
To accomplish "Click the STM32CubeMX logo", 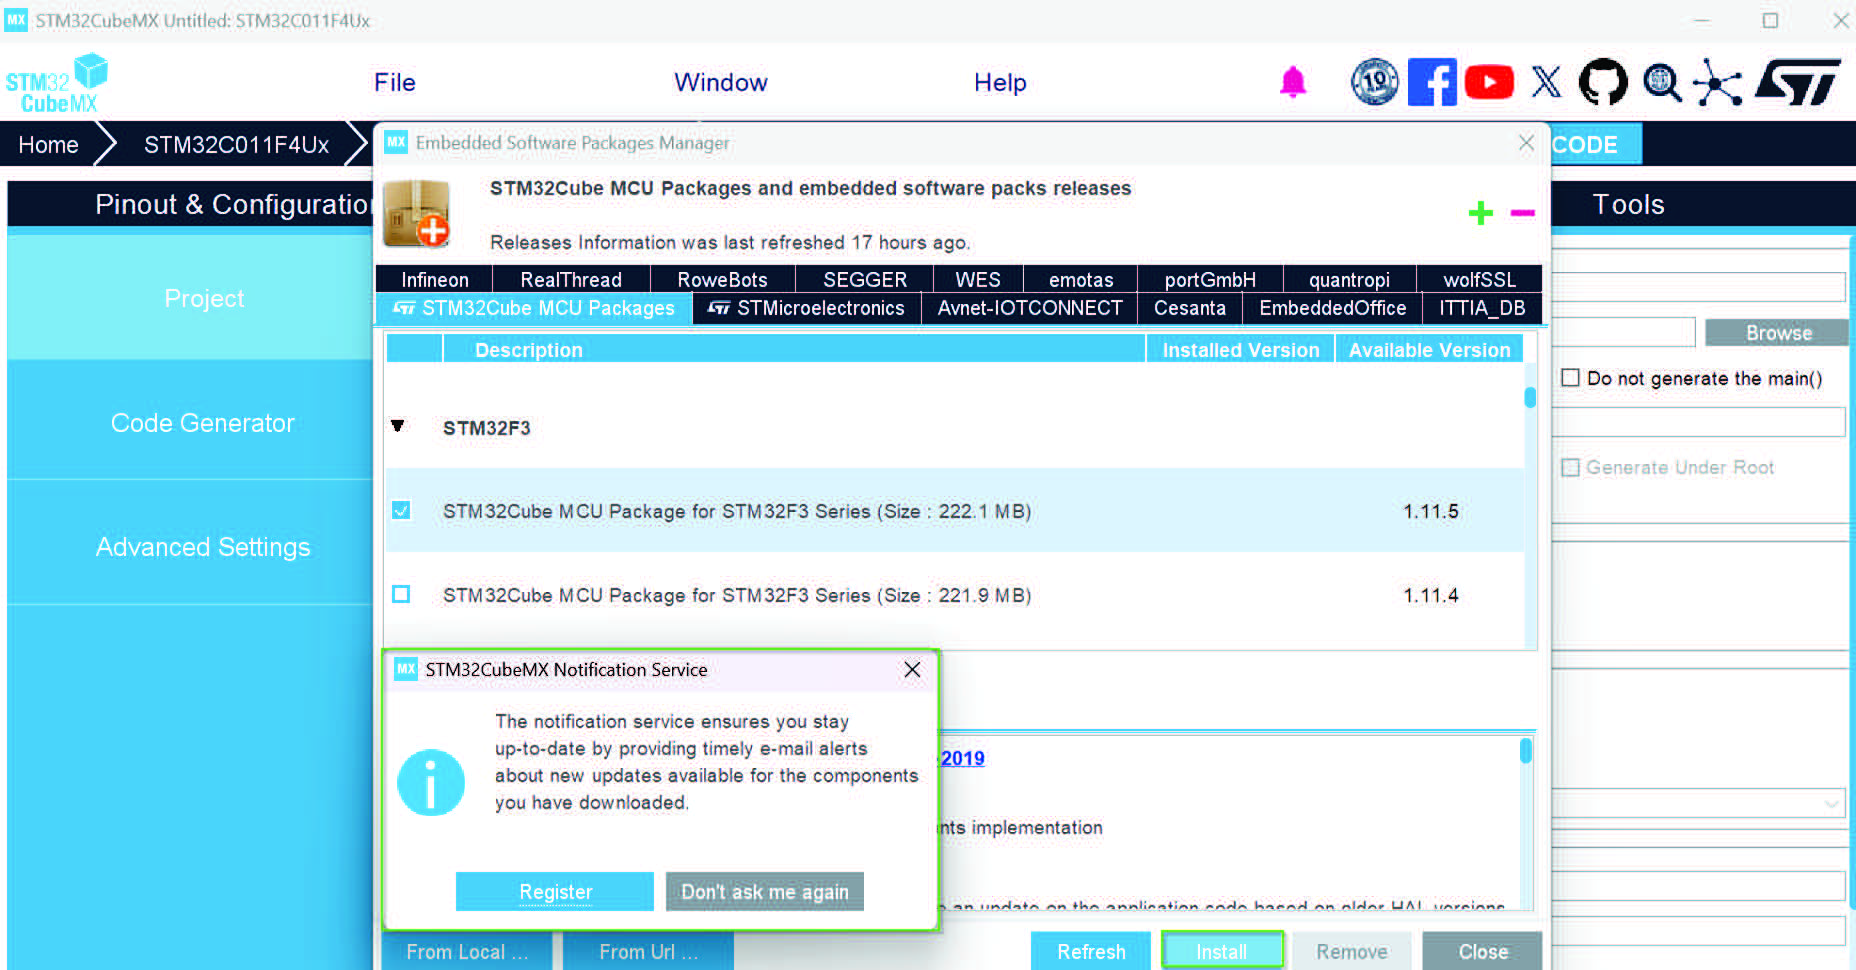I will [x=57, y=84].
